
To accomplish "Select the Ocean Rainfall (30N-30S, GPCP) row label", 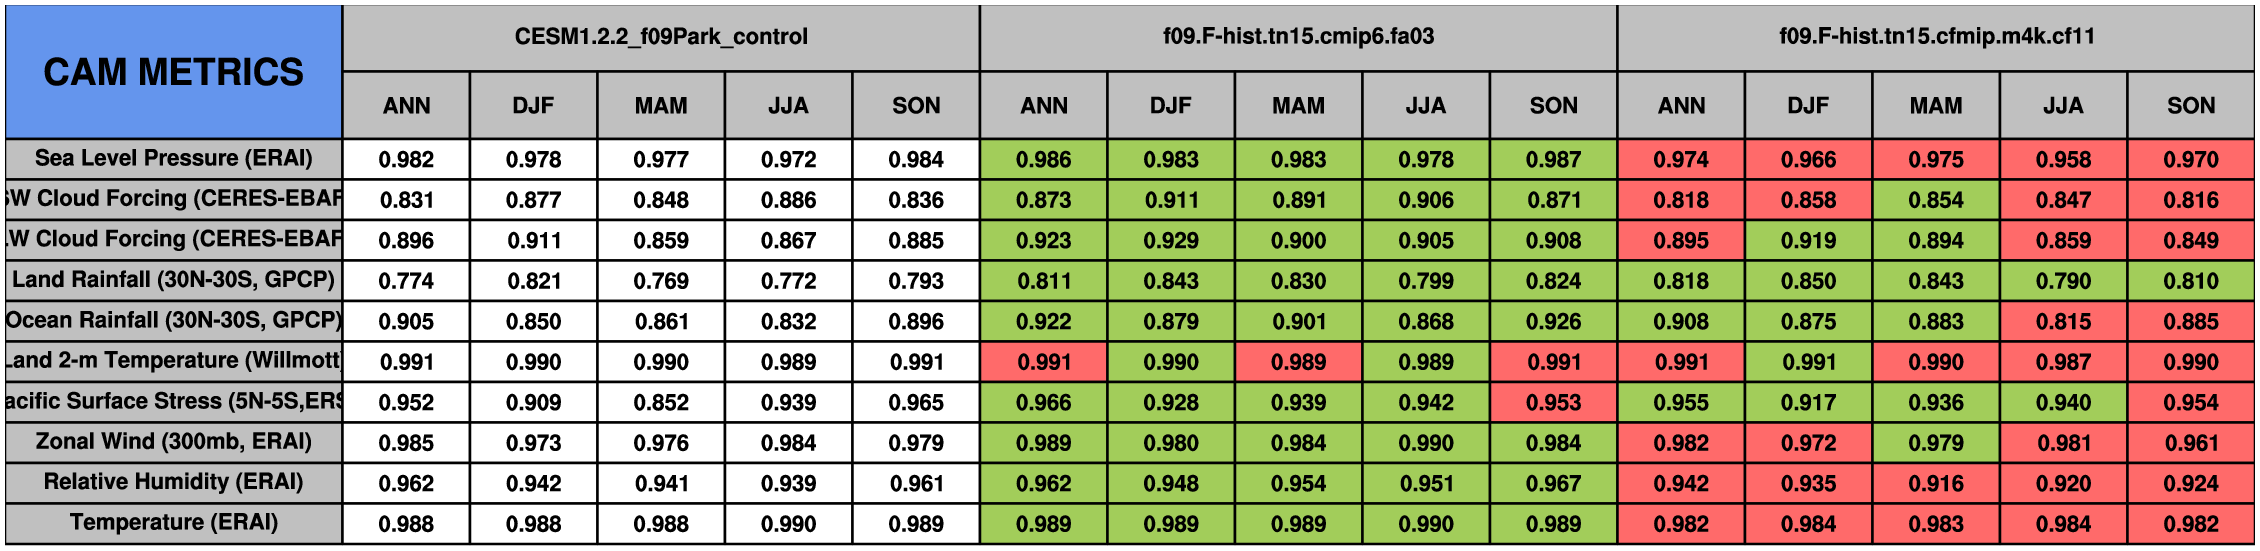I will [x=173, y=320].
